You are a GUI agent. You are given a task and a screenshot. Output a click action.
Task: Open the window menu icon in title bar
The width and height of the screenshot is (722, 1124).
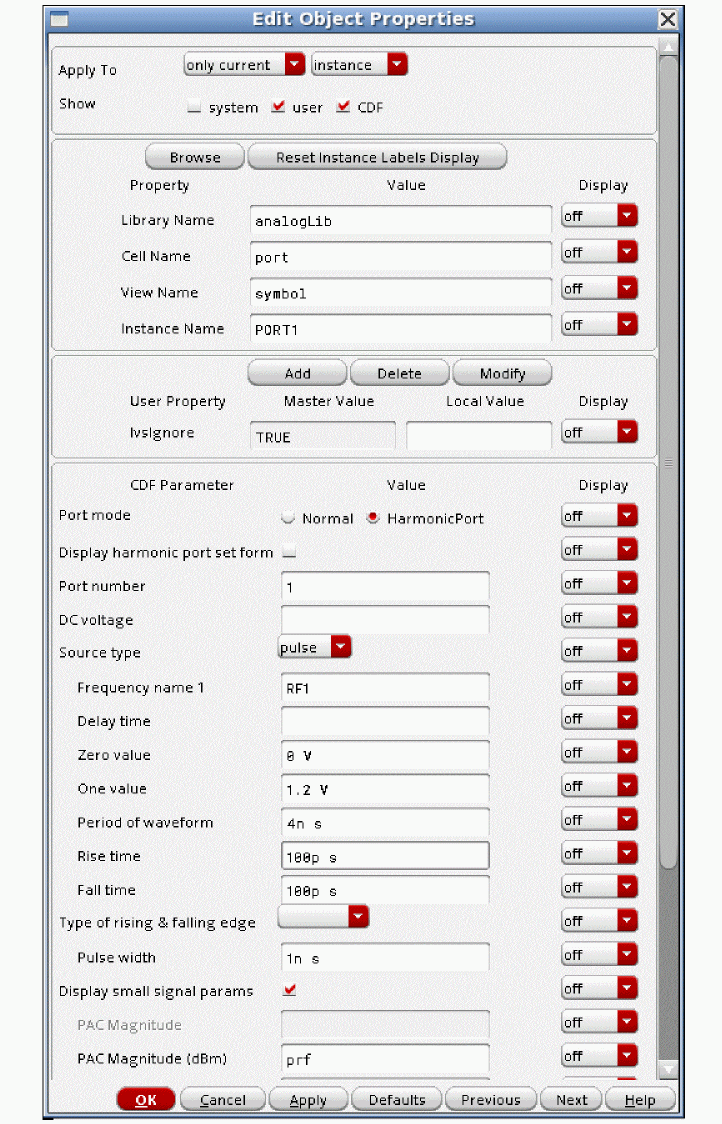[x=60, y=19]
